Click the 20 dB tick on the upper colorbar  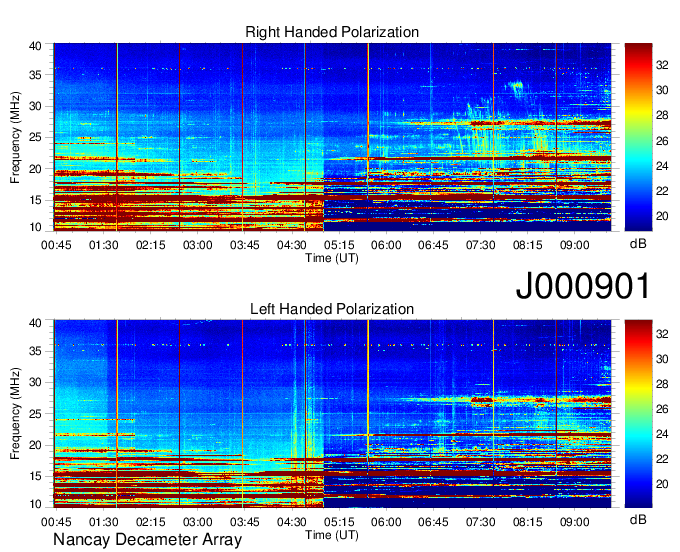tap(662, 216)
